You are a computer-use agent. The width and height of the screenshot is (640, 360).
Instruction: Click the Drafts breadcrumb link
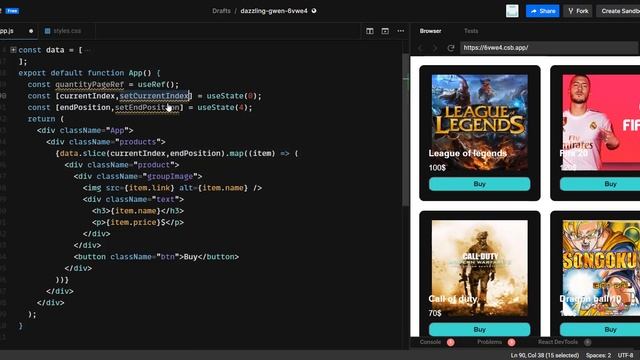[x=221, y=11]
